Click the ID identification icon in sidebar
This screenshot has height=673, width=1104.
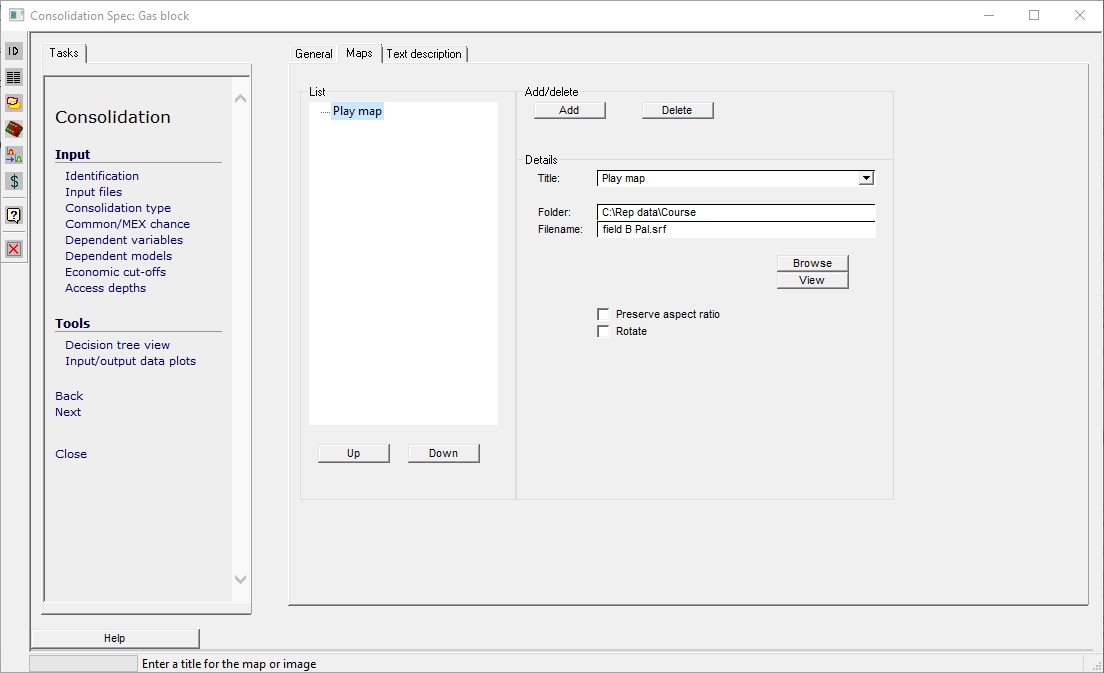pyautogui.click(x=14, y=51)
